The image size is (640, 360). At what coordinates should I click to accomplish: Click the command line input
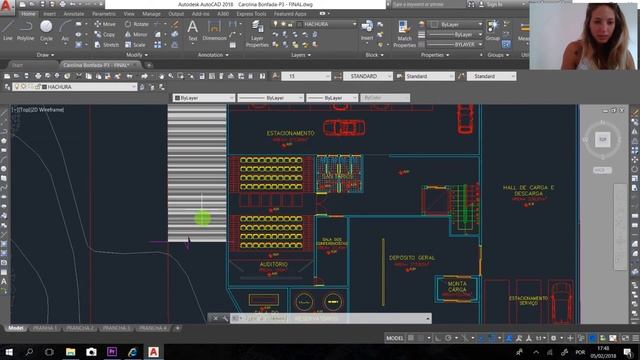tap(330, 318)
